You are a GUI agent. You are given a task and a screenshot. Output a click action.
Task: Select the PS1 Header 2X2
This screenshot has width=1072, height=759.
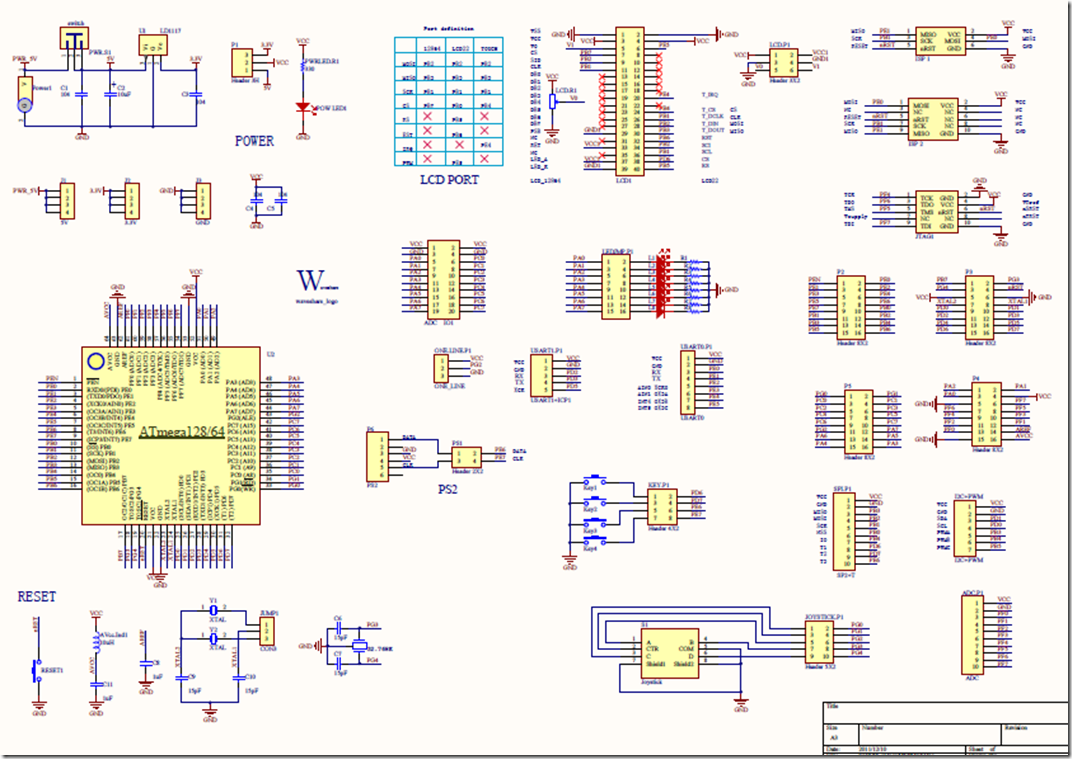(466, 457)
